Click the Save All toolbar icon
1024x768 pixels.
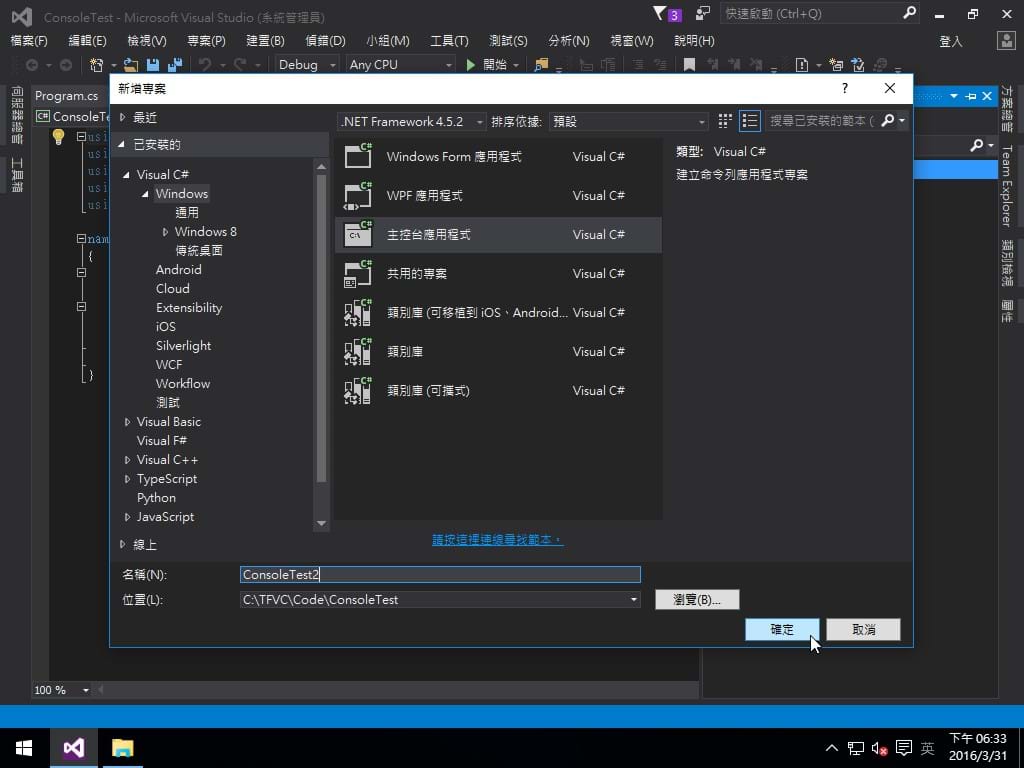tap(174, 65)
